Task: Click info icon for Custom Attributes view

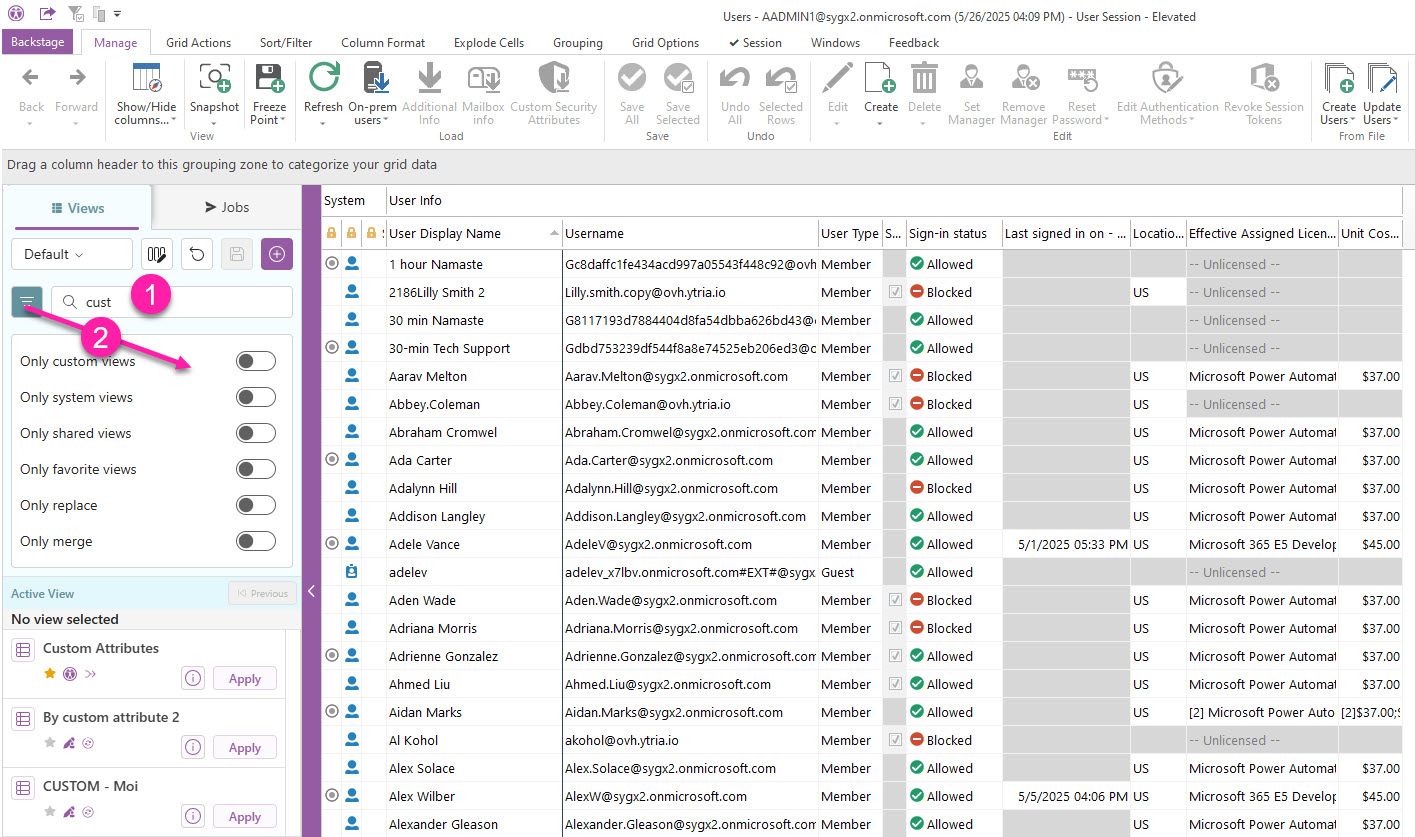Action: [x=194, y=678]
